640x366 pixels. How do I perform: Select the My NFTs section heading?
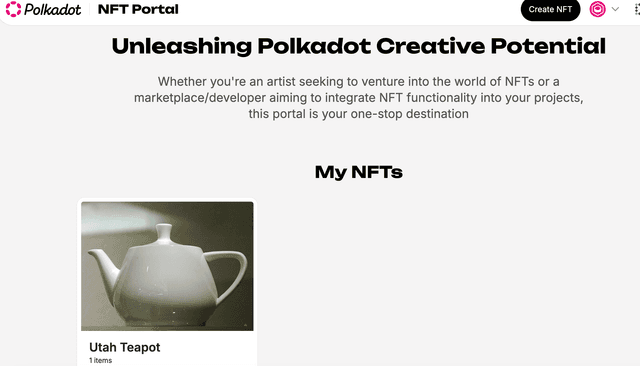(358, 172)
